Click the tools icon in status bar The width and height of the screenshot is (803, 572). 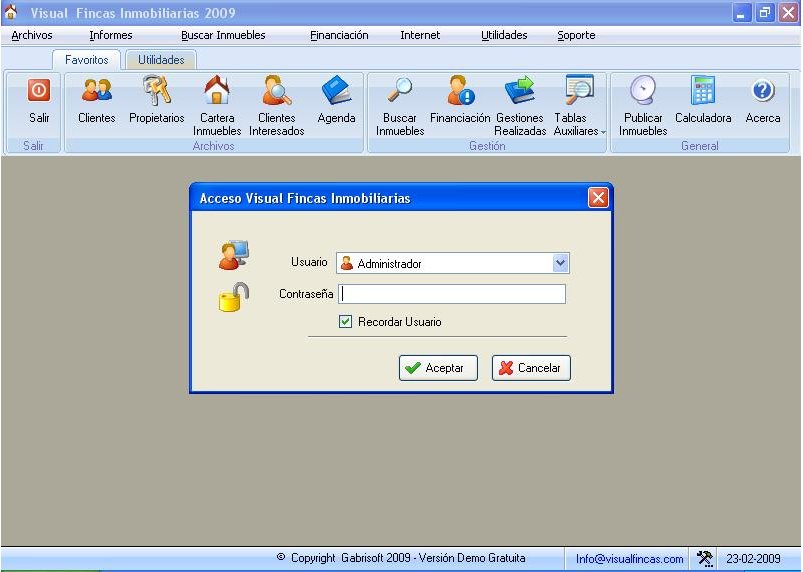pyautogui.click(x=705, y=558)
